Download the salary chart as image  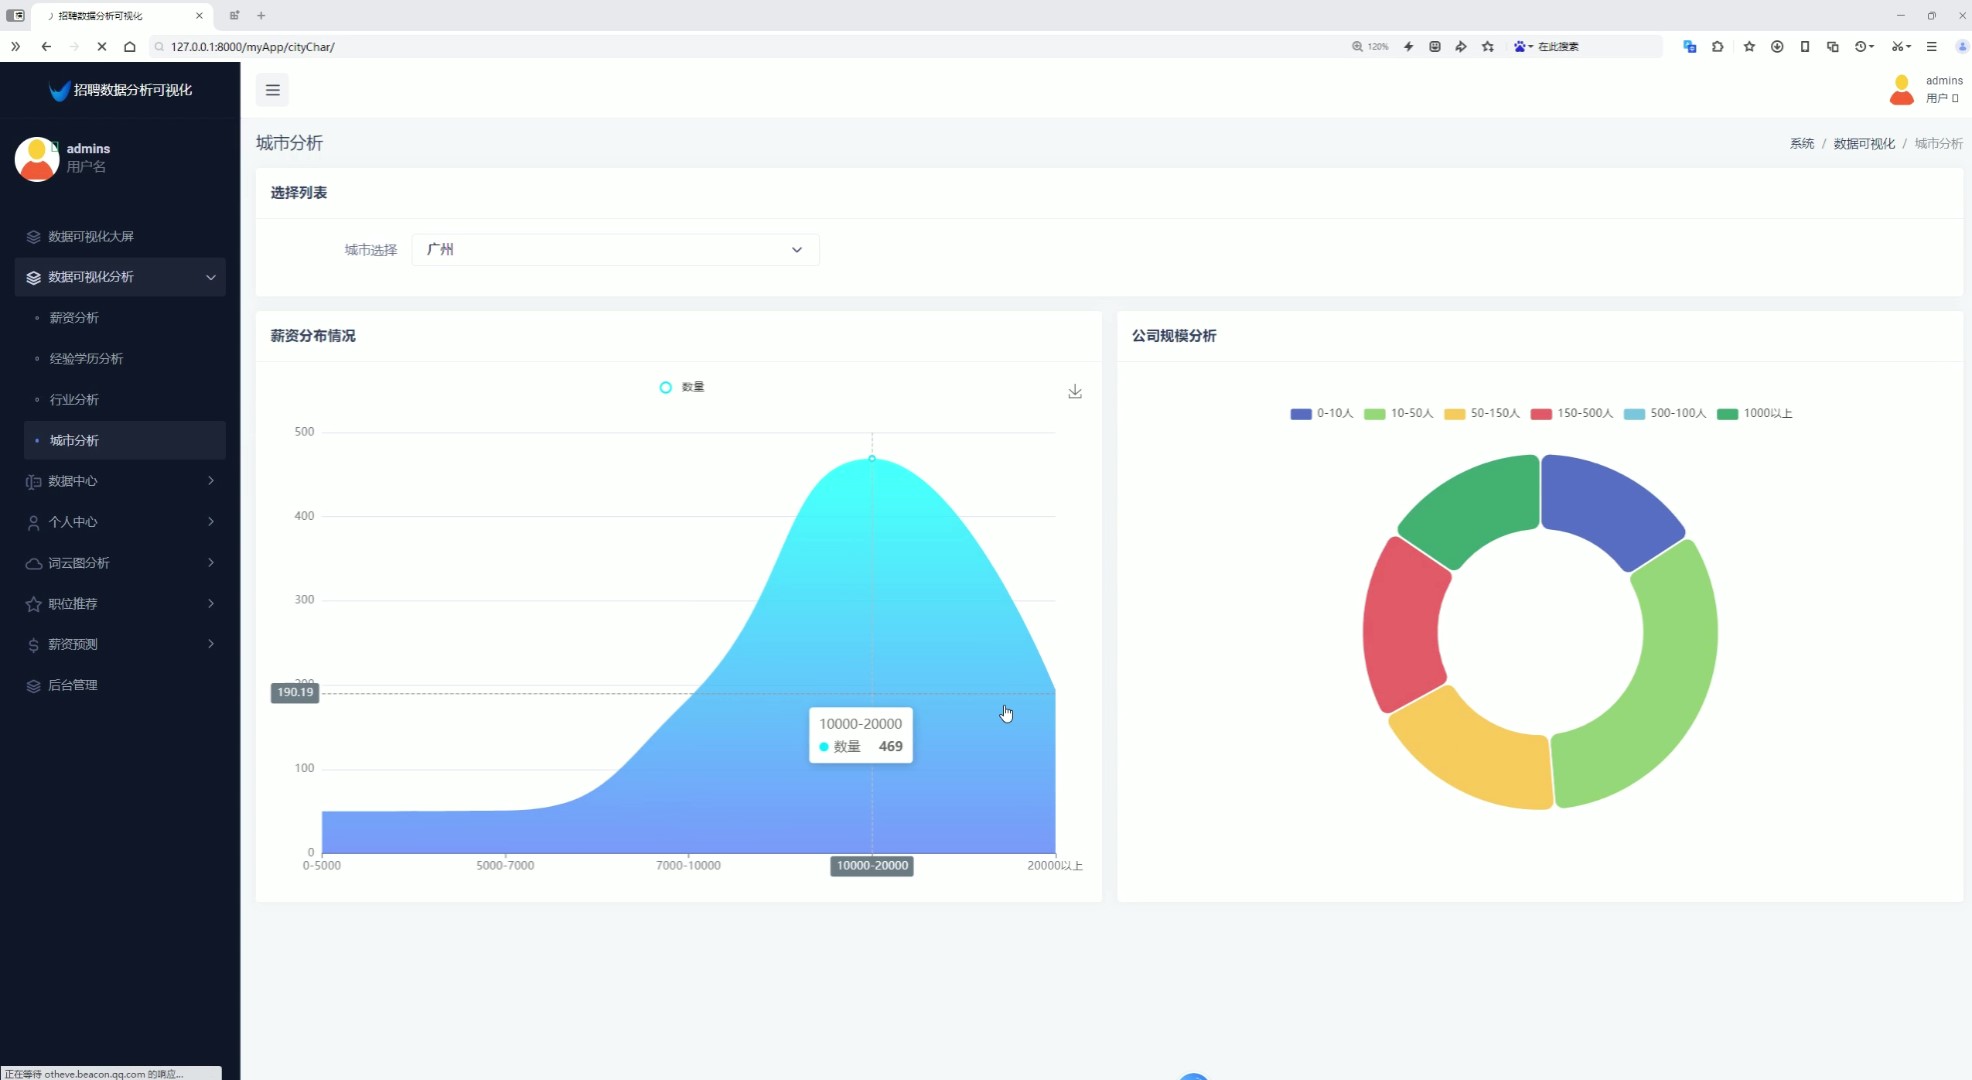point(1075,391)
